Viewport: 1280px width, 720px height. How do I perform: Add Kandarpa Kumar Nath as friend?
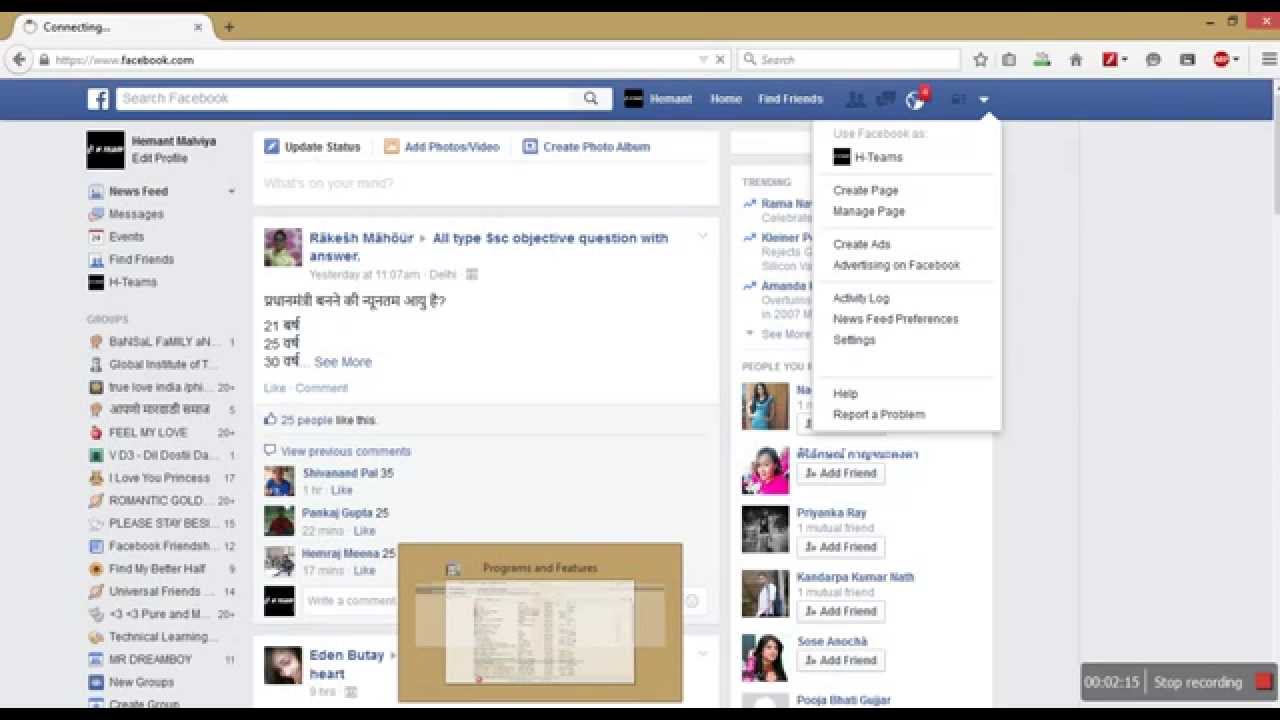pos(840,611)
